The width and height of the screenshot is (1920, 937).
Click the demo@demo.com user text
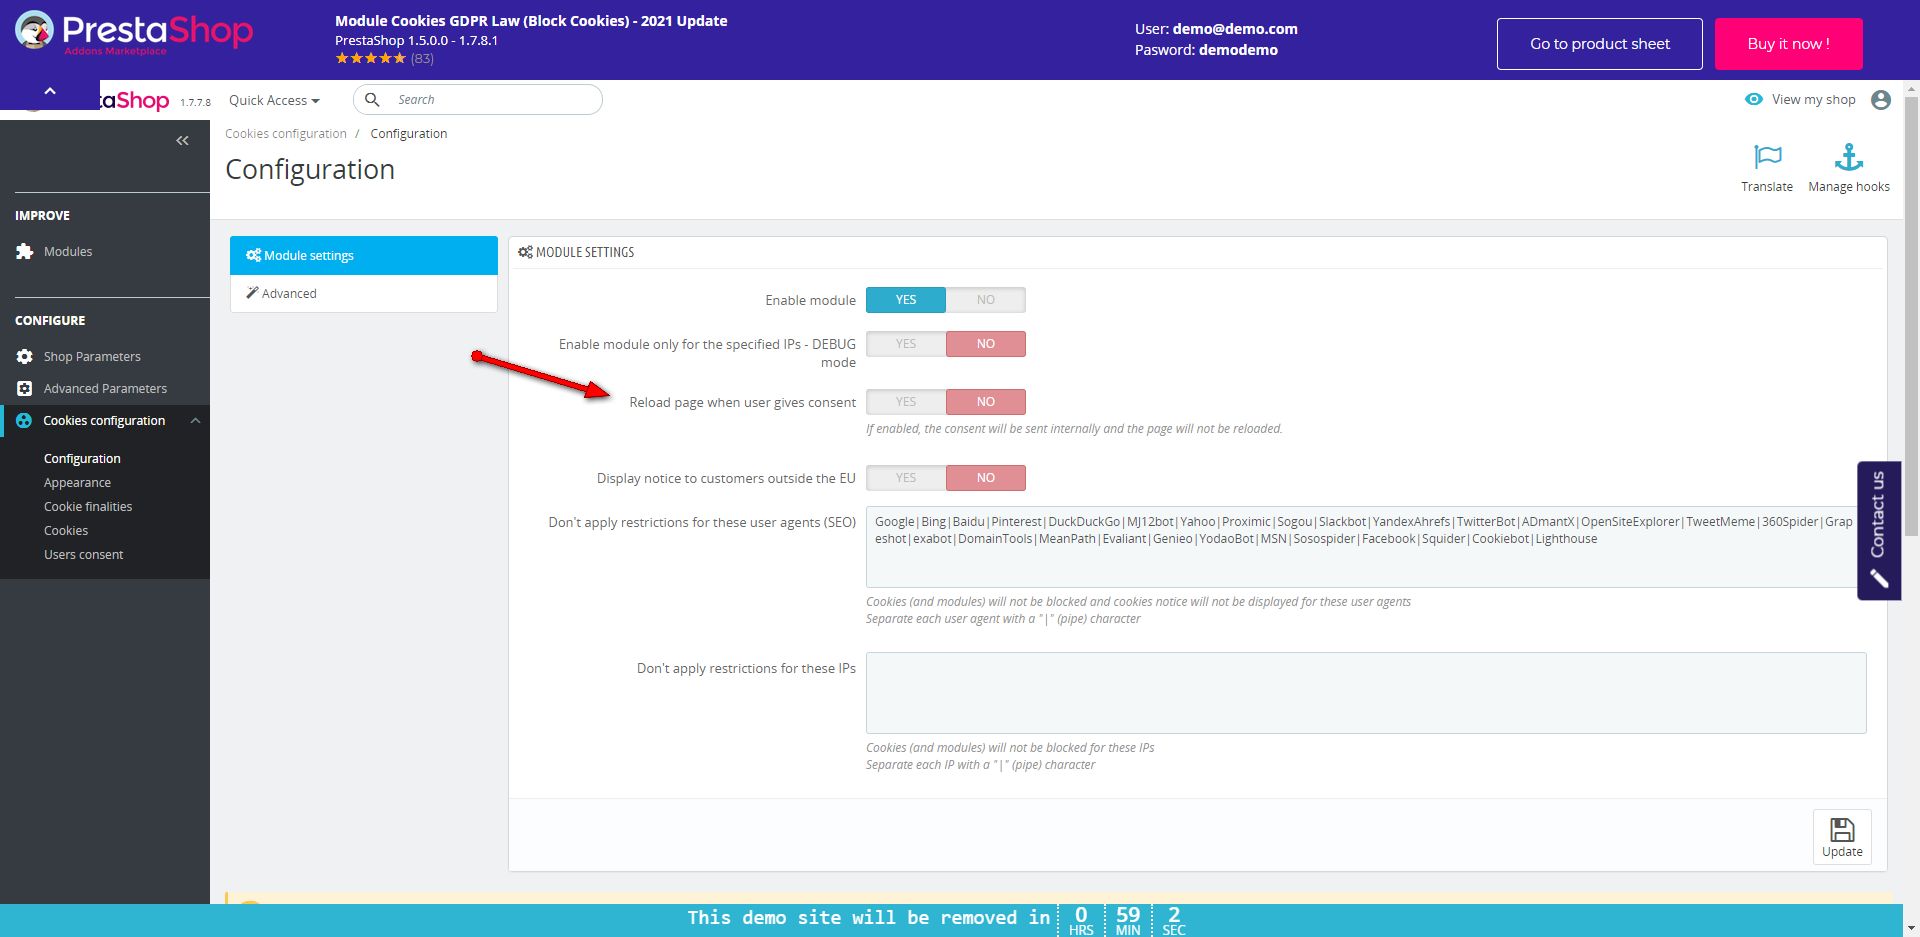[x=1235, y=29]
